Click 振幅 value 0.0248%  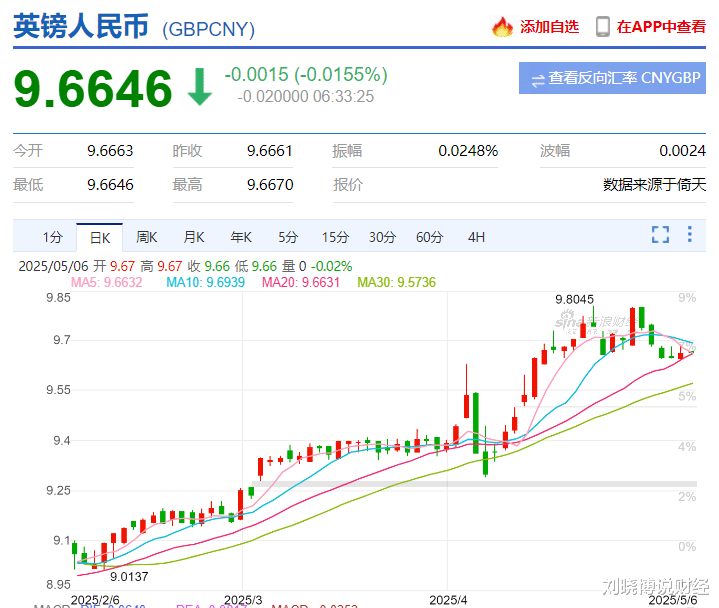coord(468,151)
